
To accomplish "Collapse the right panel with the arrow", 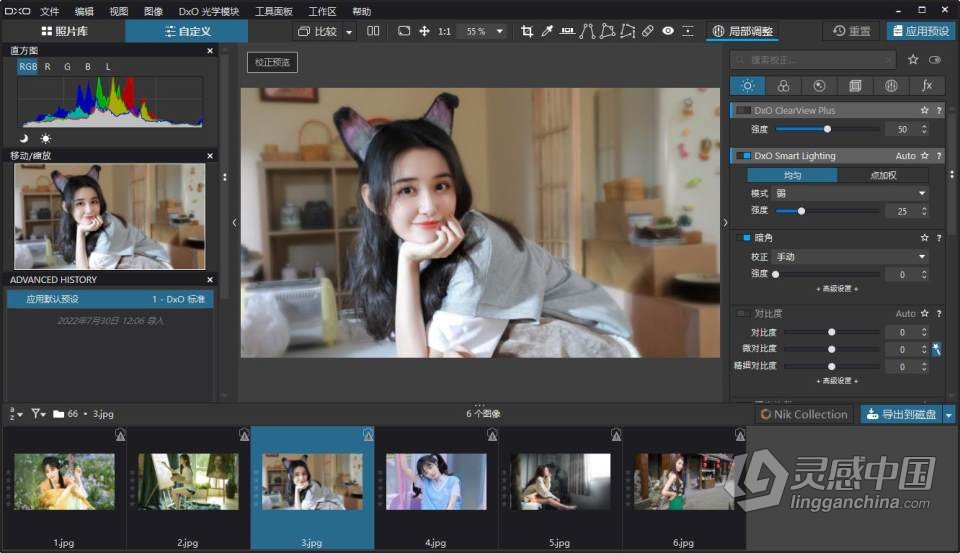I will [725, 223].
